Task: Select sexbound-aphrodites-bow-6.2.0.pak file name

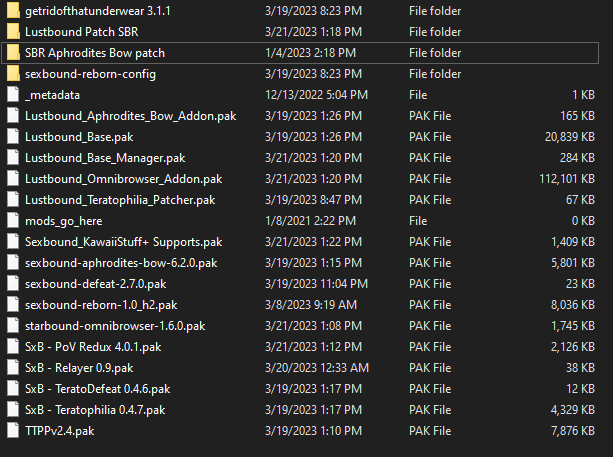Action: coord(121,263)
